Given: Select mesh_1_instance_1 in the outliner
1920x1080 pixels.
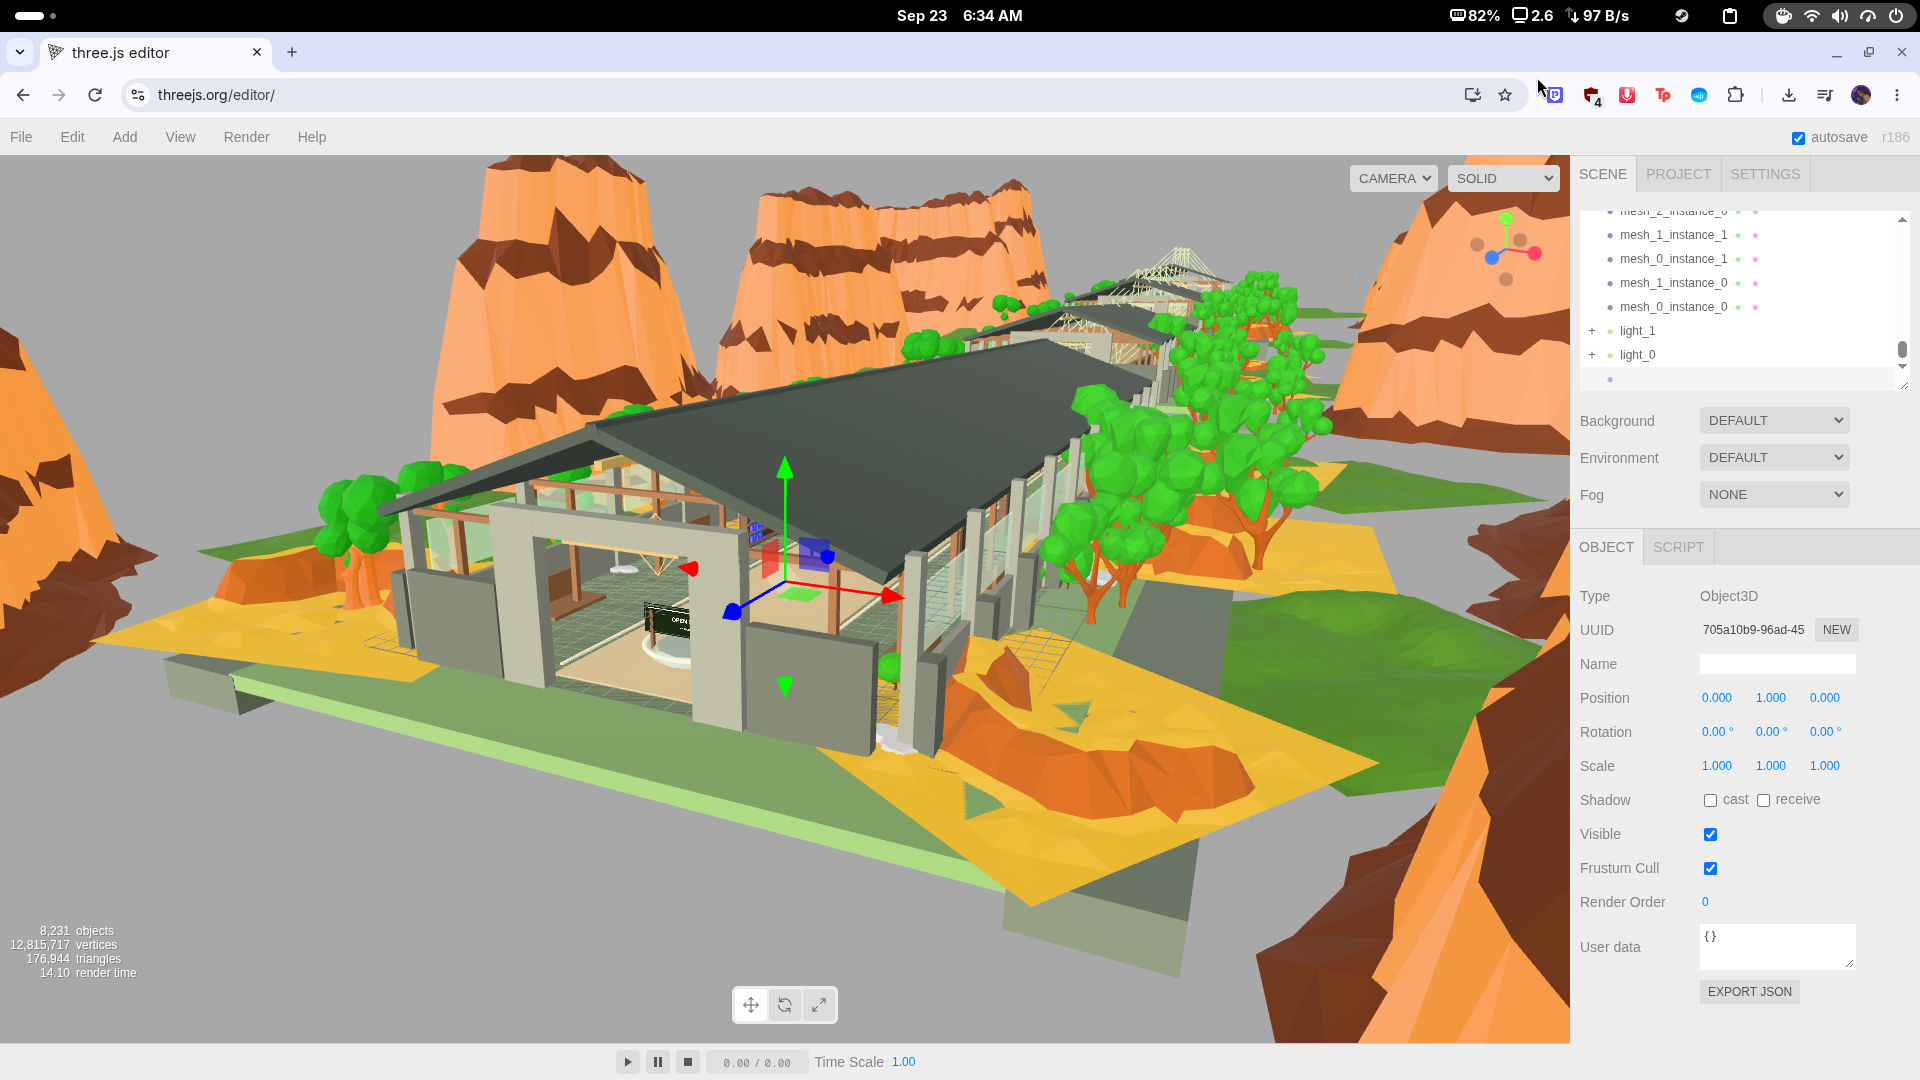Looking at the screenshot, I should click(x=1673, y=235).
